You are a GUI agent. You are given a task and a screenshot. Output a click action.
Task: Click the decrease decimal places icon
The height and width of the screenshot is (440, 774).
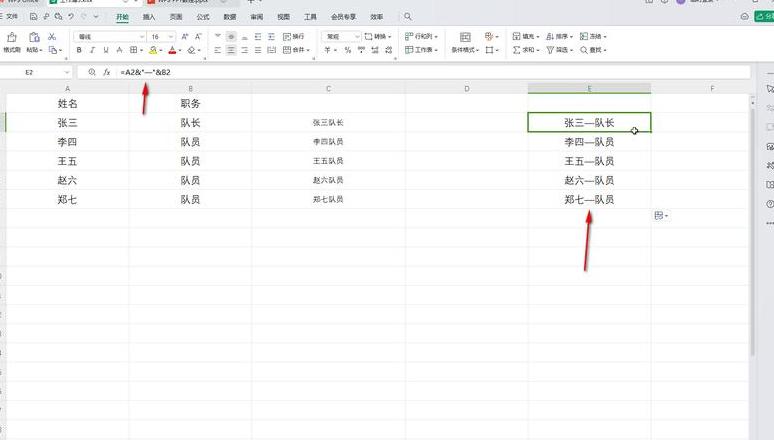coord(388,50)
